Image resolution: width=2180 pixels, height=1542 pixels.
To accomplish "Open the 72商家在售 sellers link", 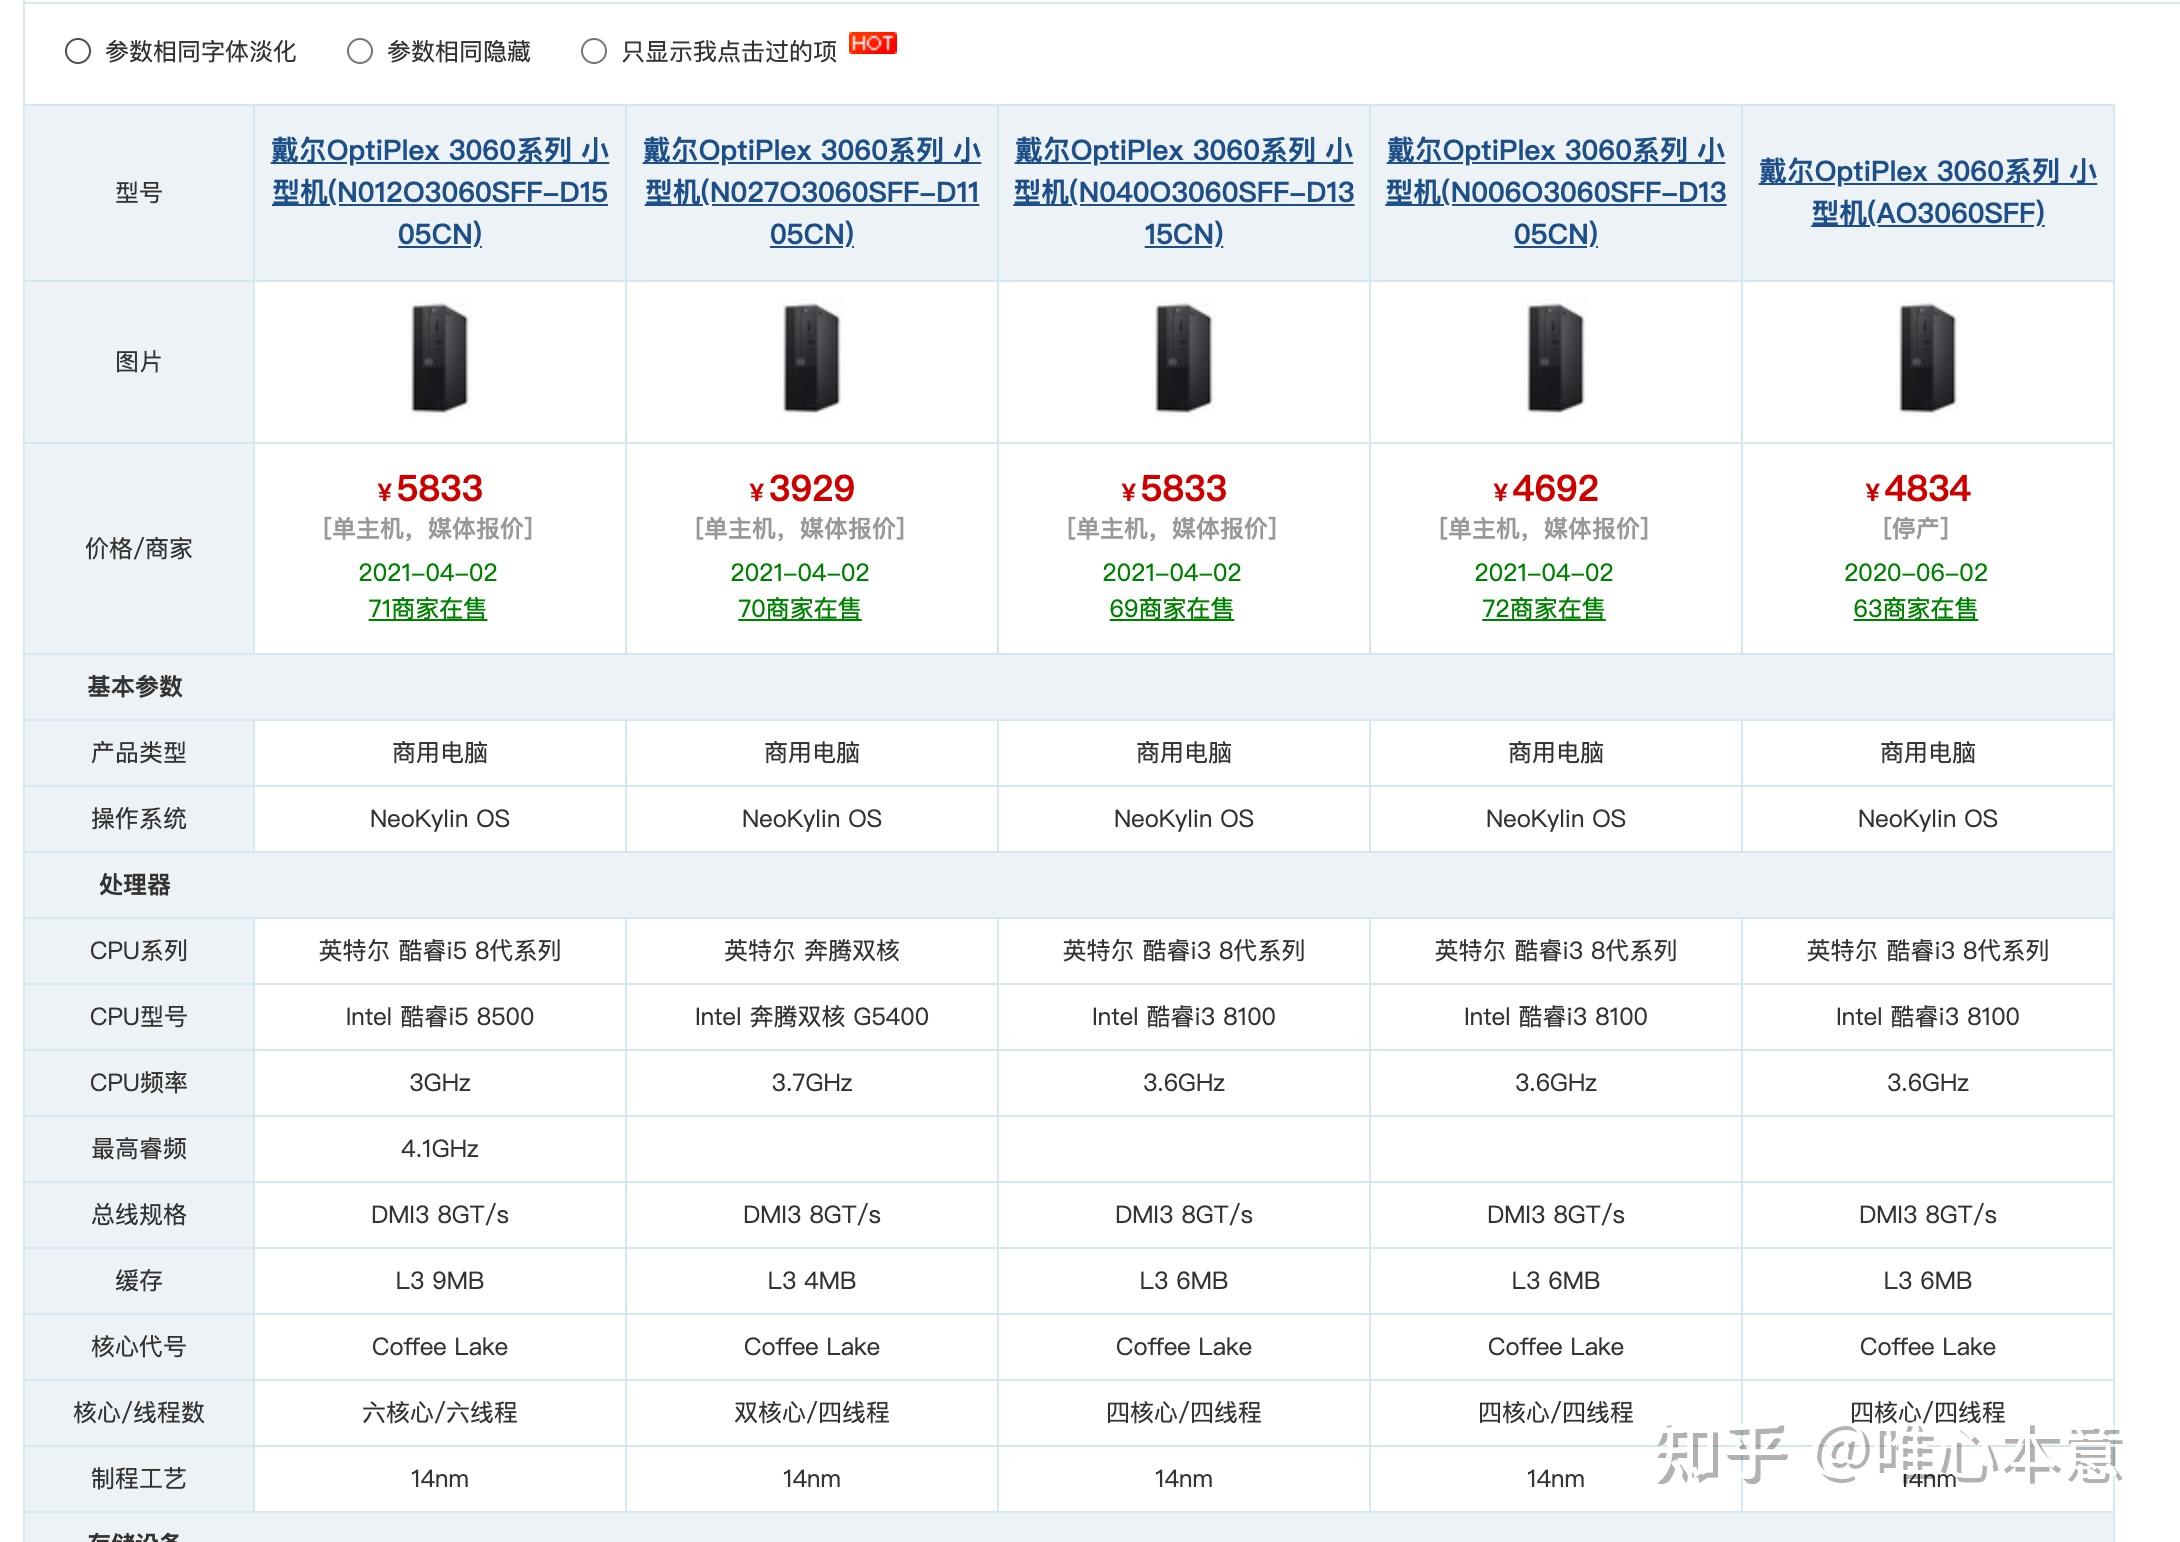I will click(x=1544, y=609).
